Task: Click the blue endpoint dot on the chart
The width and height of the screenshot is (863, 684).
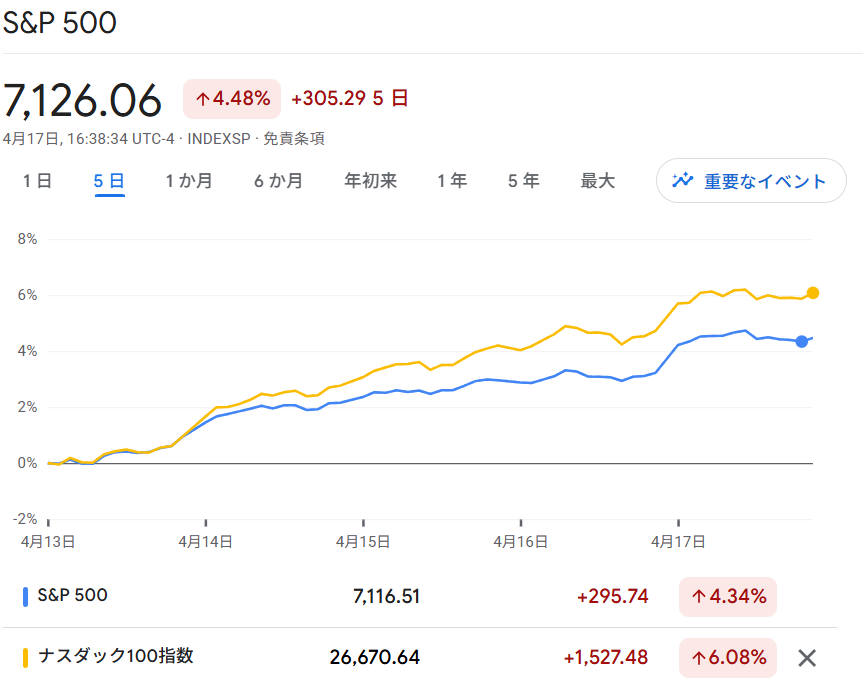Action: (x=803, y=343)
